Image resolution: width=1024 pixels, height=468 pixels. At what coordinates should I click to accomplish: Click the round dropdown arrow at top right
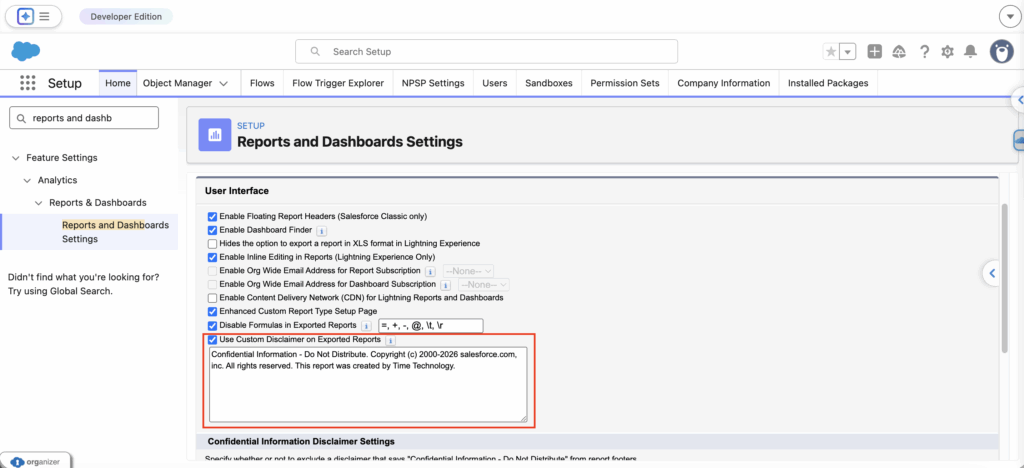pyautogui.click(x=1010, y=16)
